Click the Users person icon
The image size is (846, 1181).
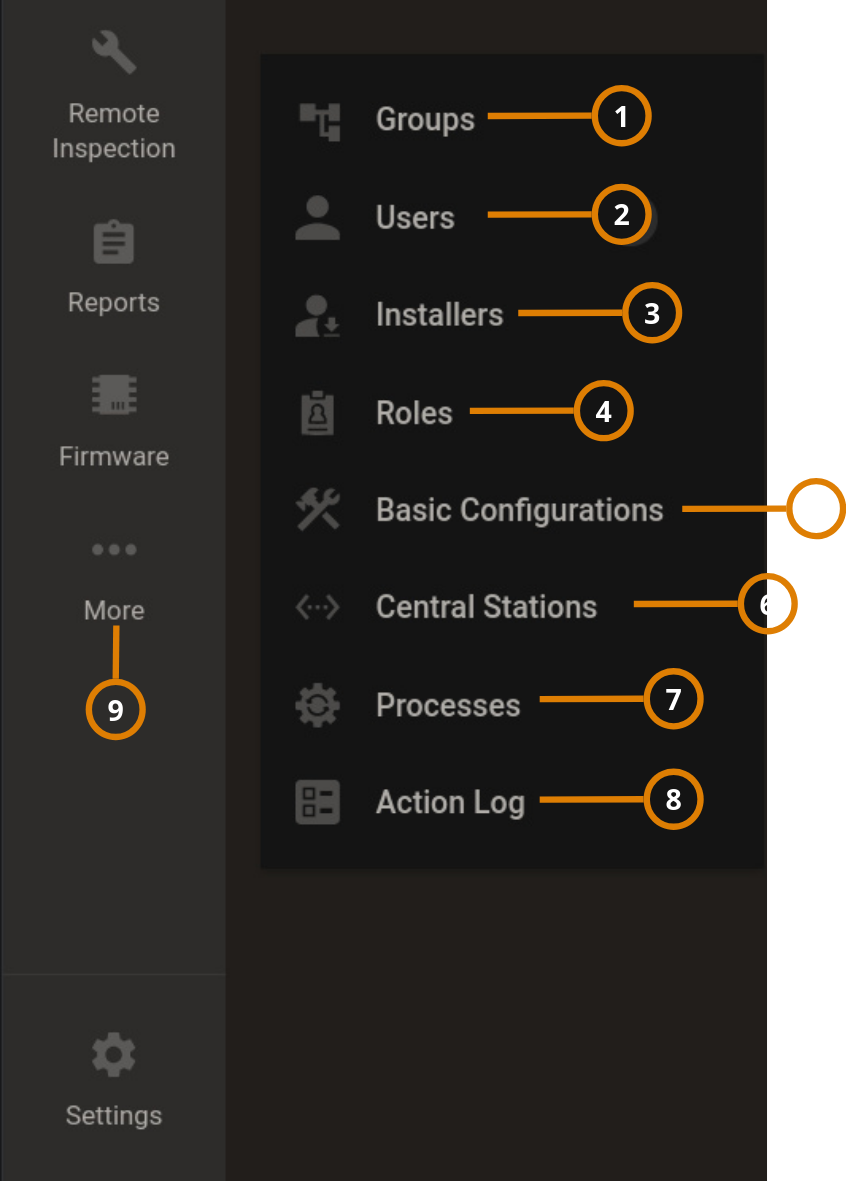point(316,214)
